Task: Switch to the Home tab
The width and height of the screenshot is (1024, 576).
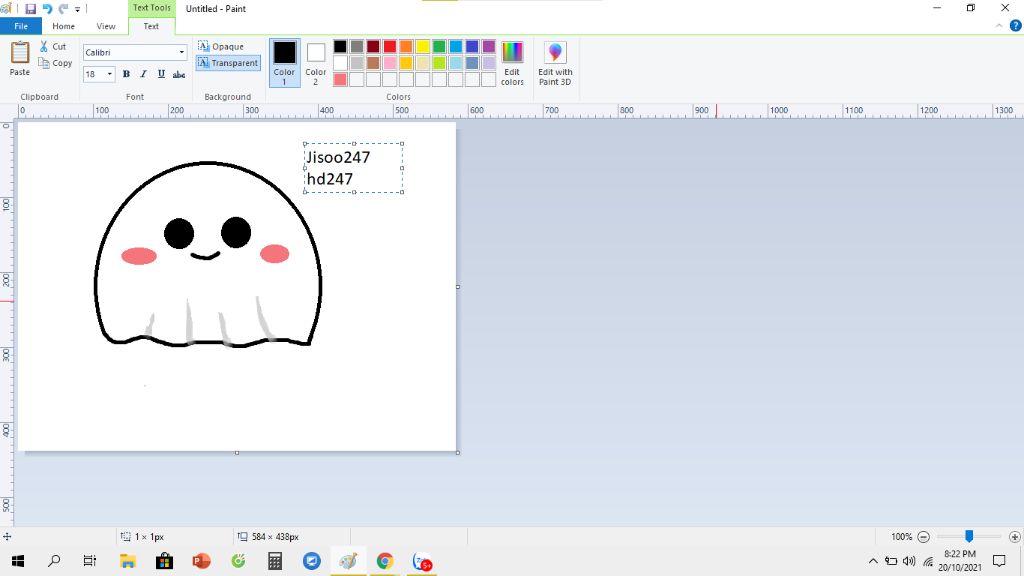Action: (63, 26)
